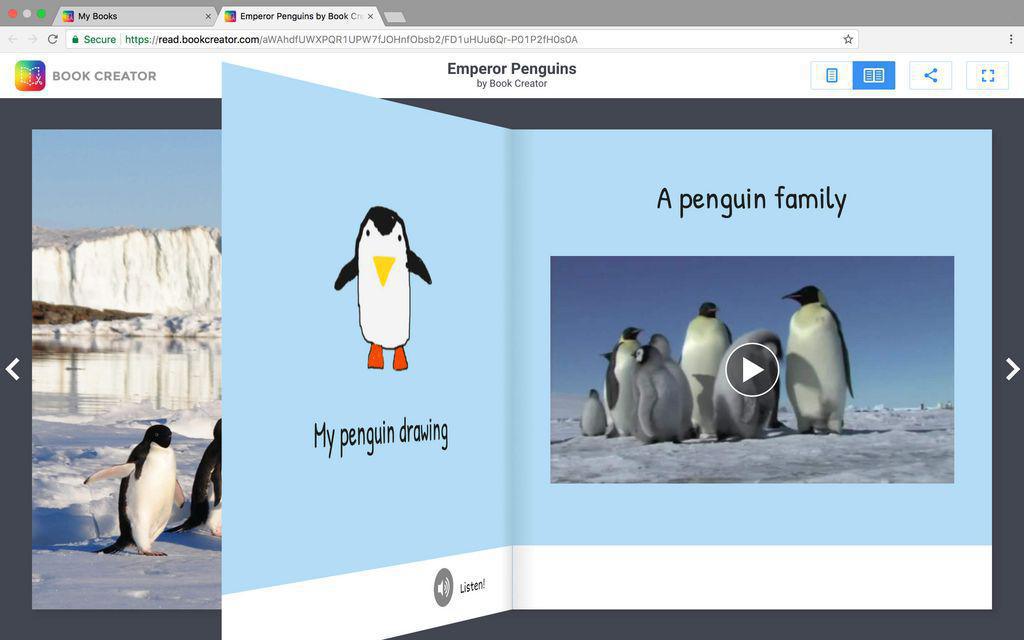Viewport: 1024px width, 640px height.
Task: Toggle fullscreen reading mode
Action: tap(988, 74)
